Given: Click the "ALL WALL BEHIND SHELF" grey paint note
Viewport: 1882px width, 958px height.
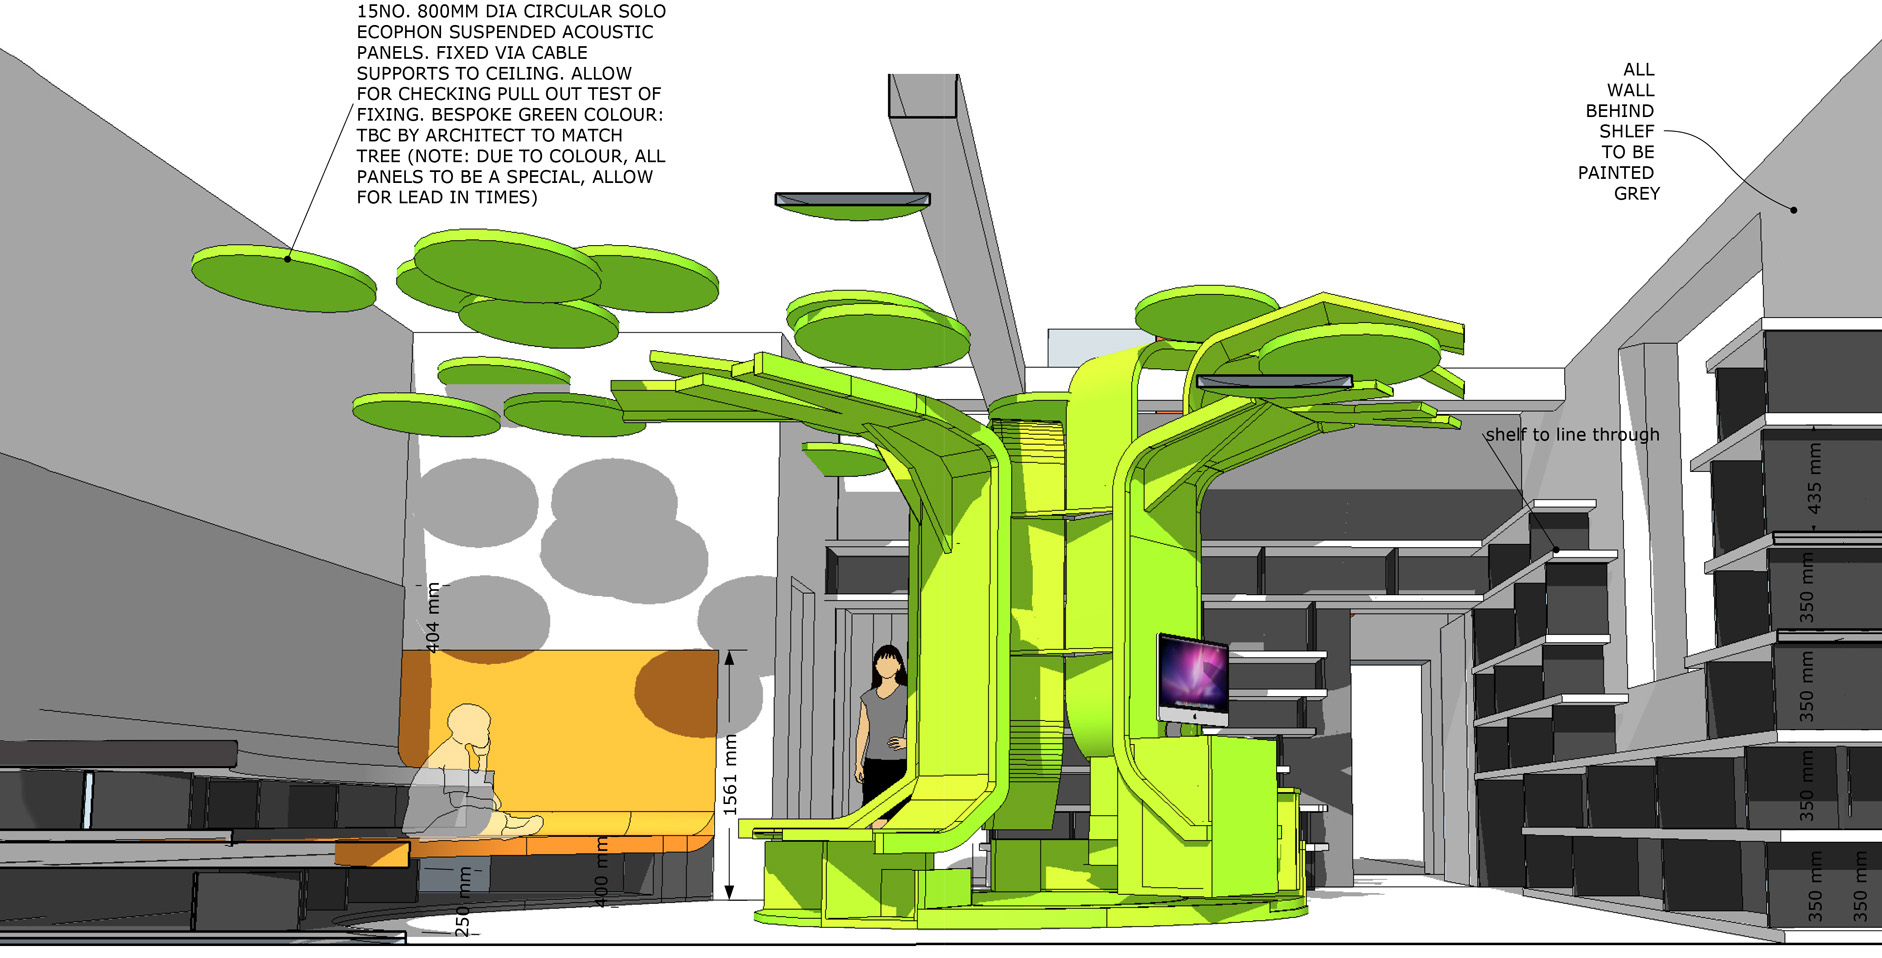Looking at the screenshot, I should pos(1619,131).
